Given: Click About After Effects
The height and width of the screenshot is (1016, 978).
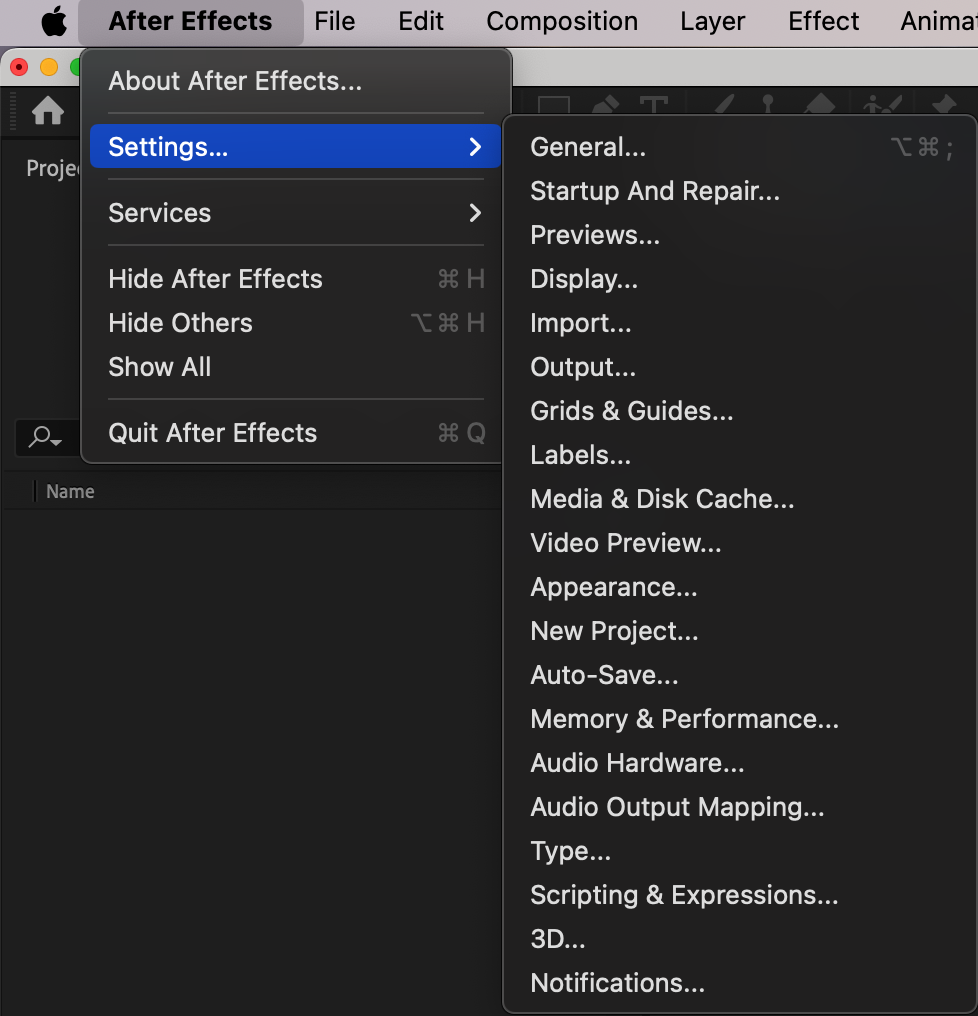Looking at the screenshot, I should [235, 81].
